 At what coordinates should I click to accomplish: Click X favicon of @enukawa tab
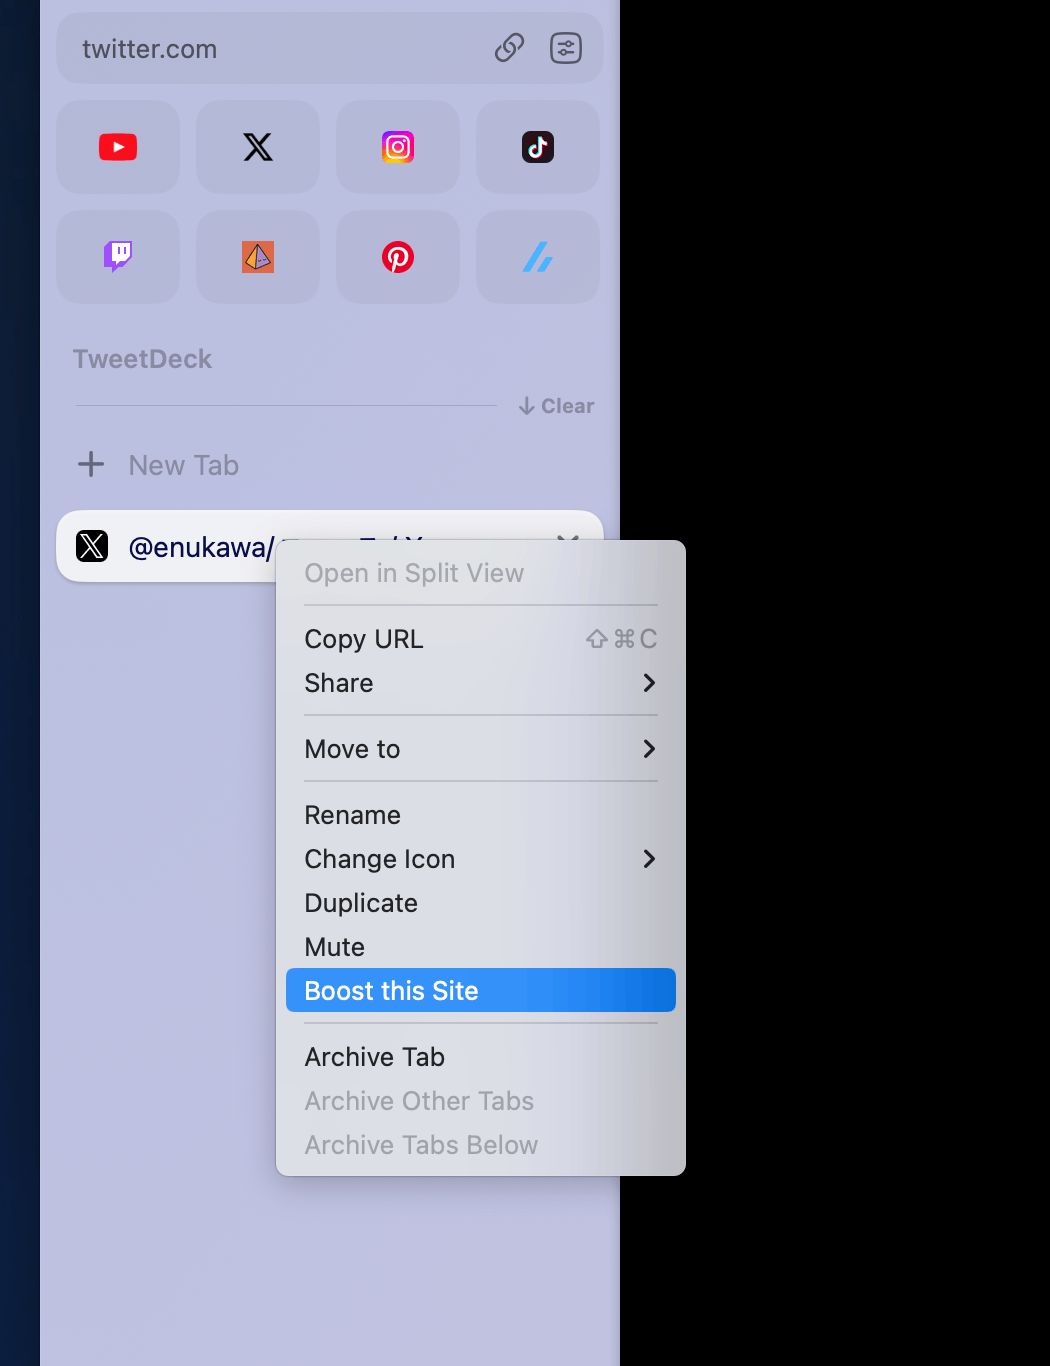coord(92,546)
